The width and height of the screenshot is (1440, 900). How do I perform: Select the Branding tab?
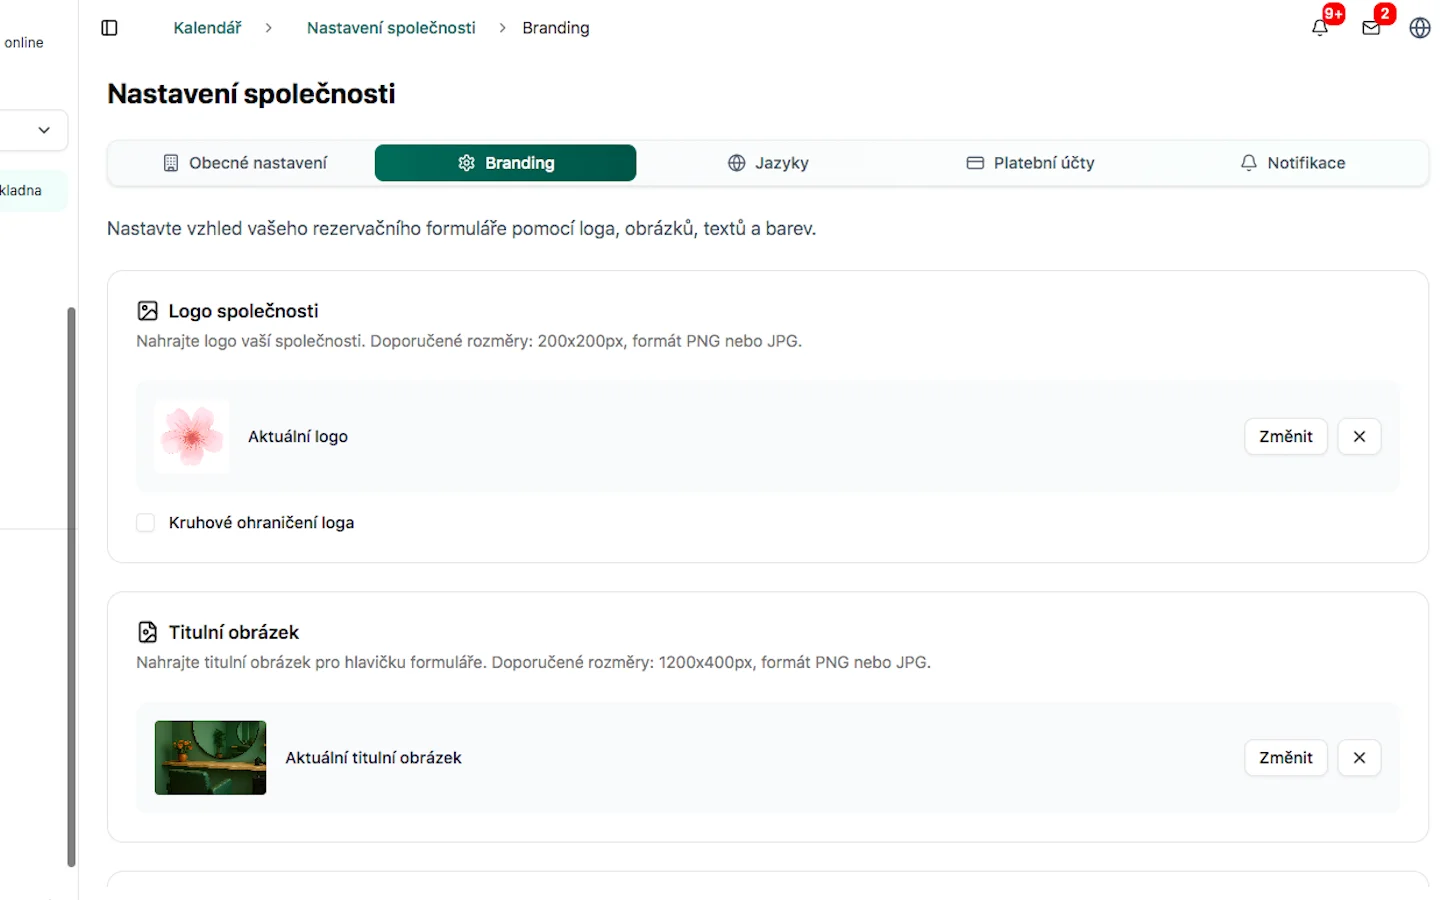point(505,163)
